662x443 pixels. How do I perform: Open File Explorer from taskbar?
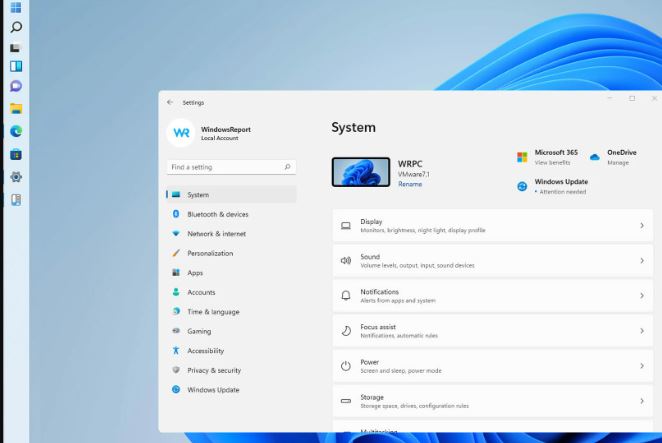click(16, 109)
